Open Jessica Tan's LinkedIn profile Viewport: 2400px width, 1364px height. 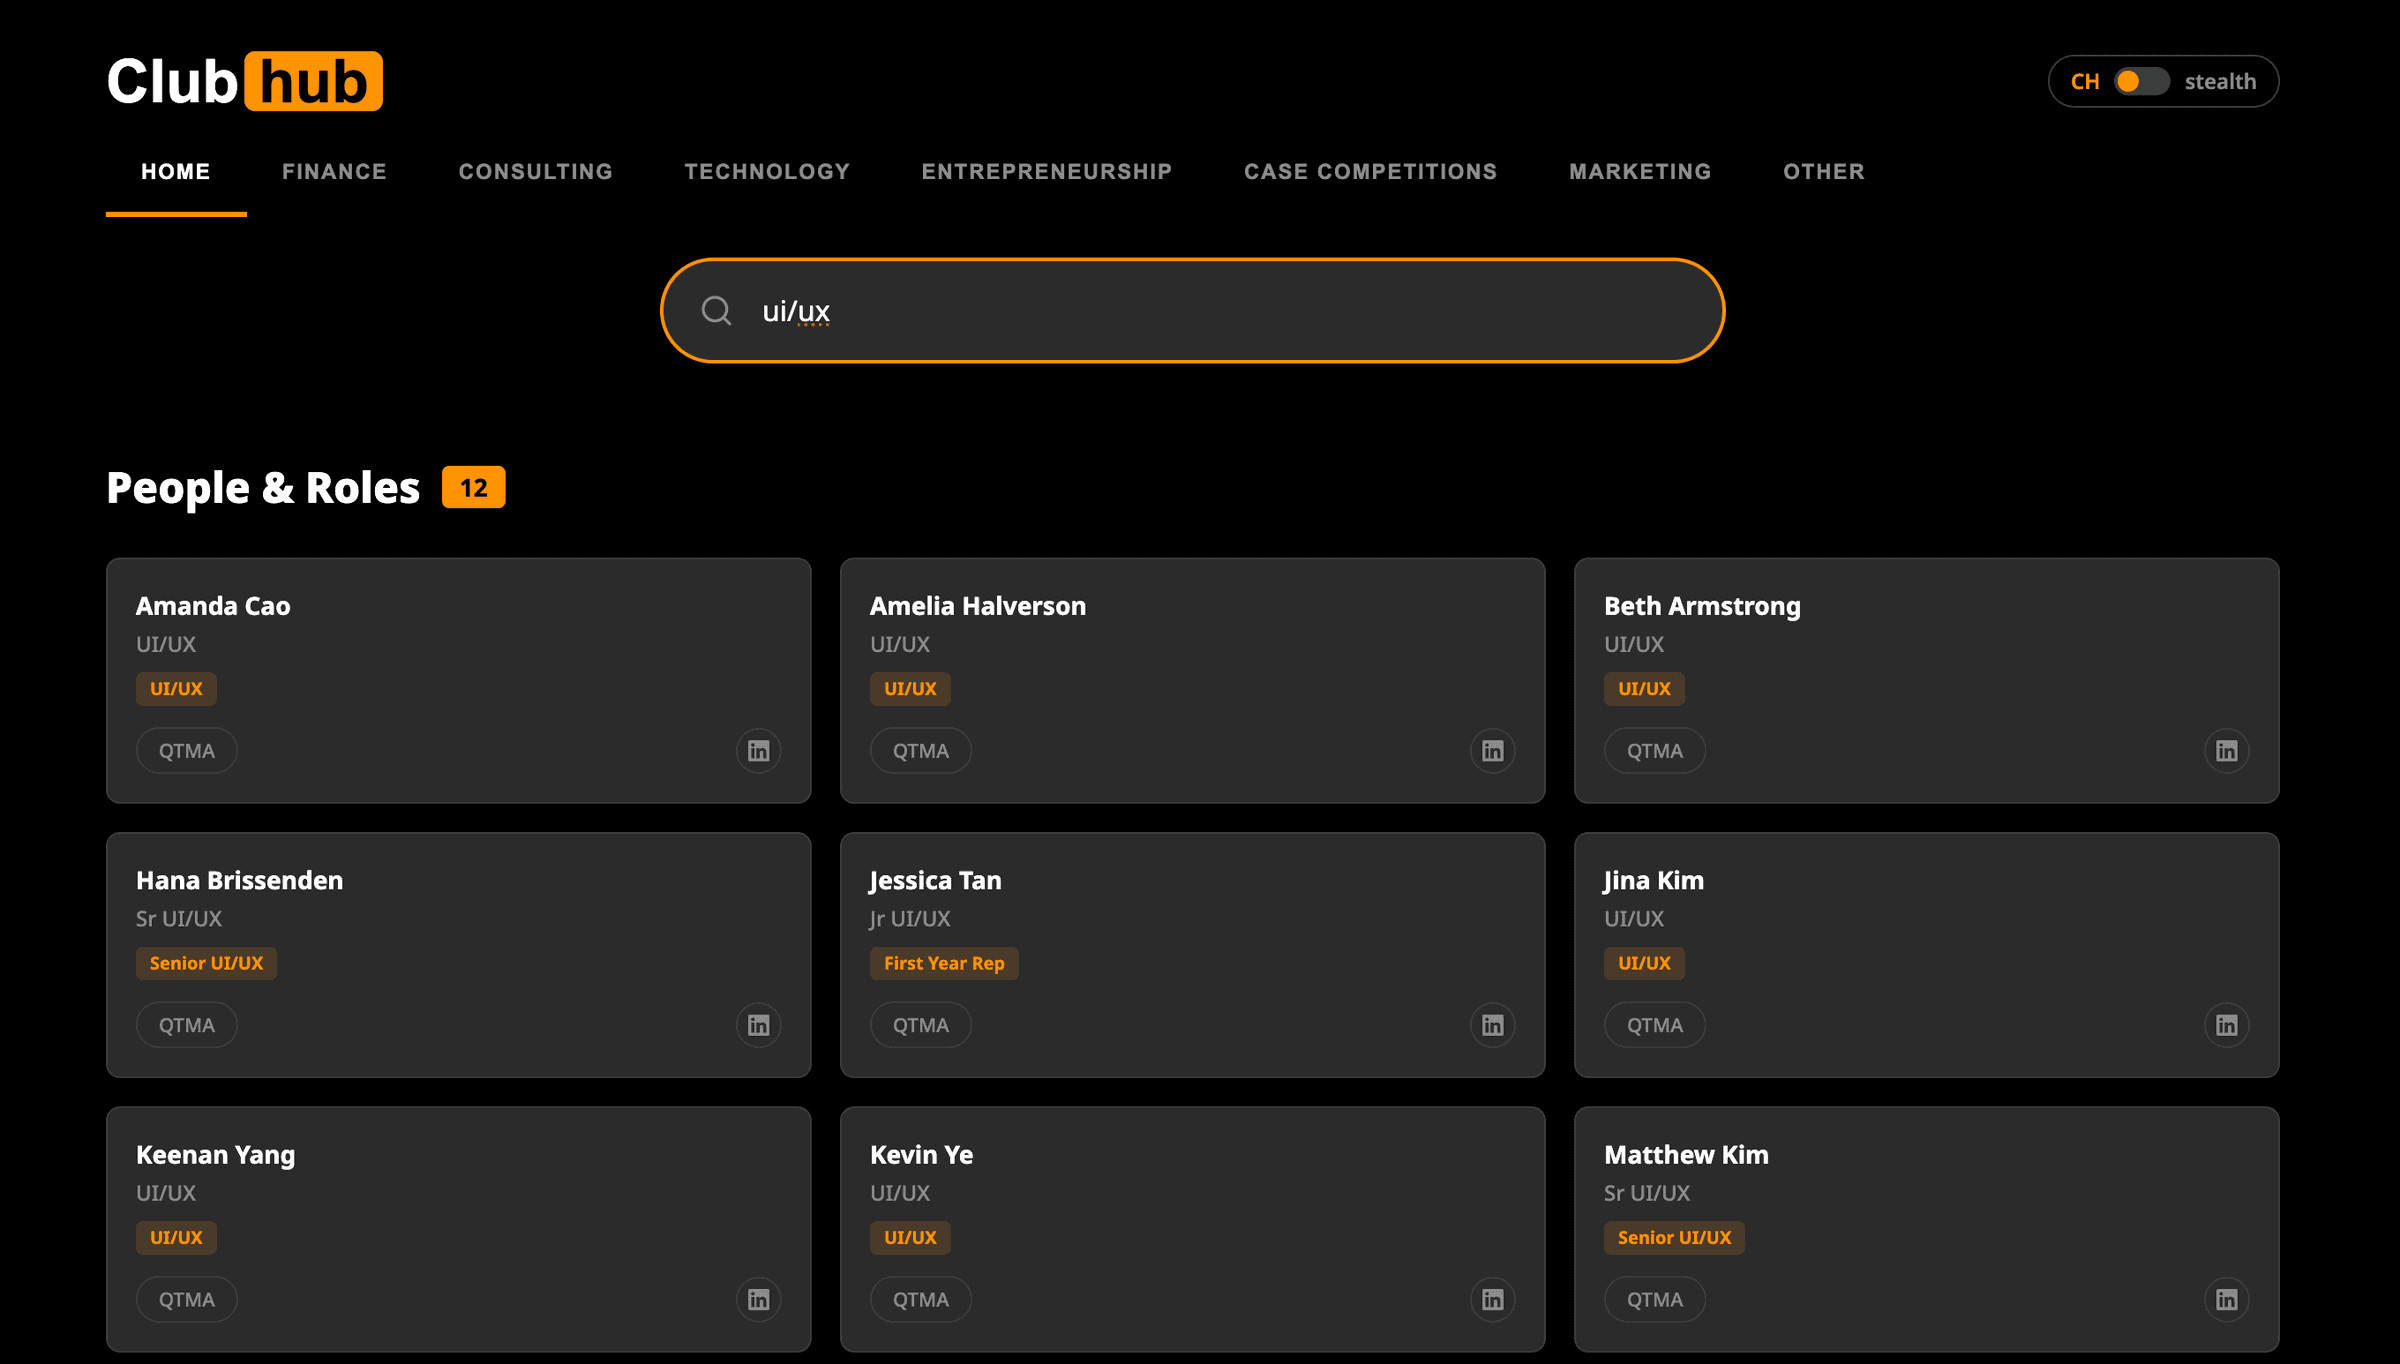pos(1492,1024)
